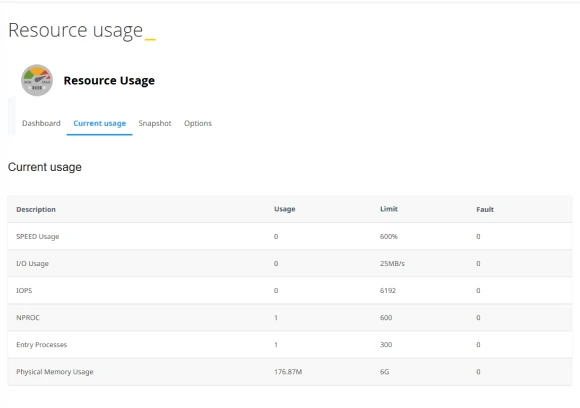Screen dimensions: 580x408
Task: Switch to the Dashboard tab
Action: 41,123
